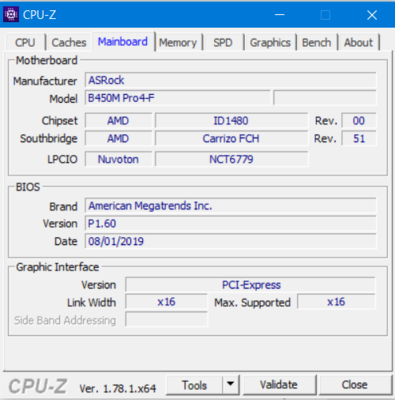Close the window with the title bar X
Screen dimensions: 395x400
click(372, 15)
